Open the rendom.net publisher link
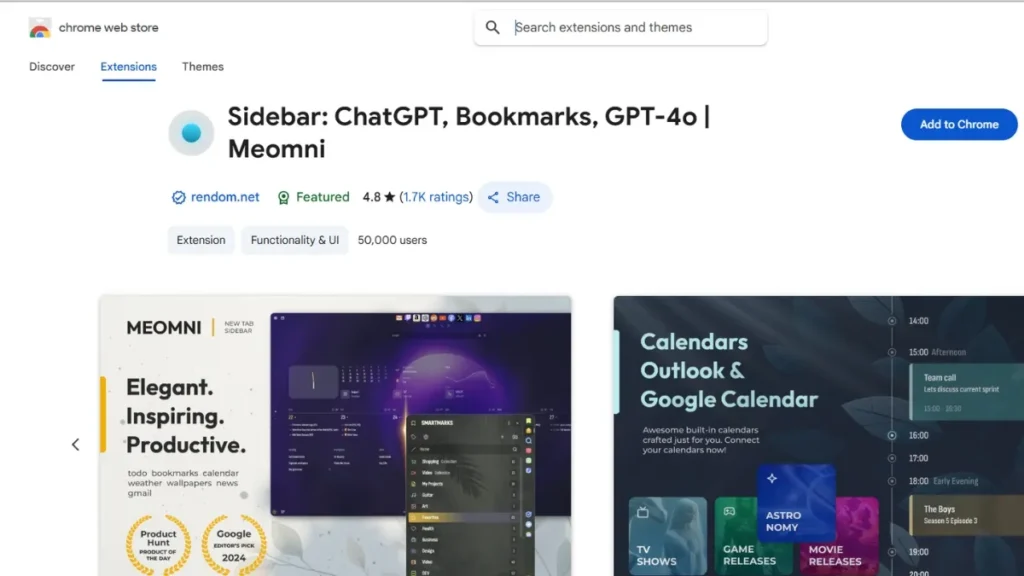The image size is (1024, 576). pos(225,197)
